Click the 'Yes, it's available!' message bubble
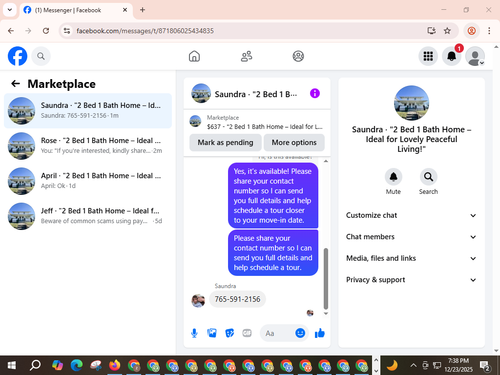The height and width of the screenshot is (375, 500). [273, 195]
